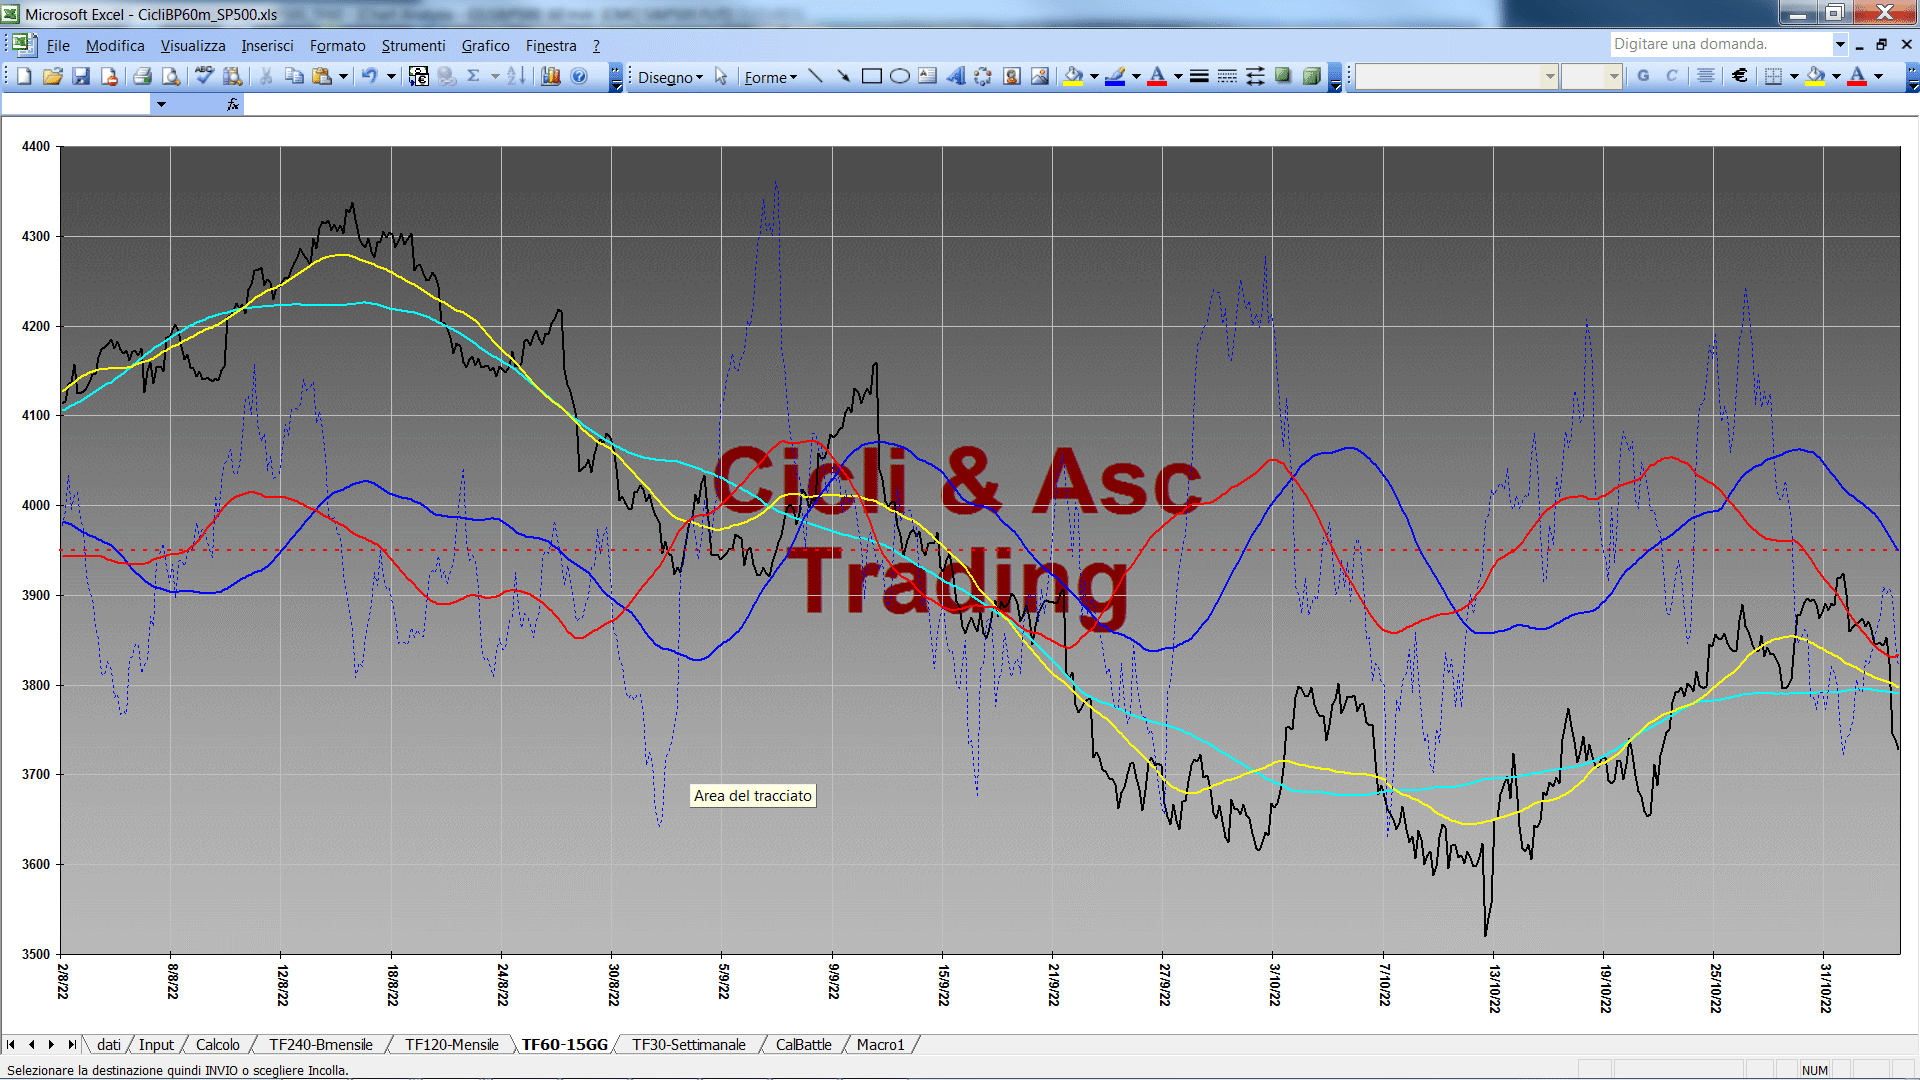Select the Arrow drawing tool
Viewport: 1920px width, 1080px height.
click(843, 76)
